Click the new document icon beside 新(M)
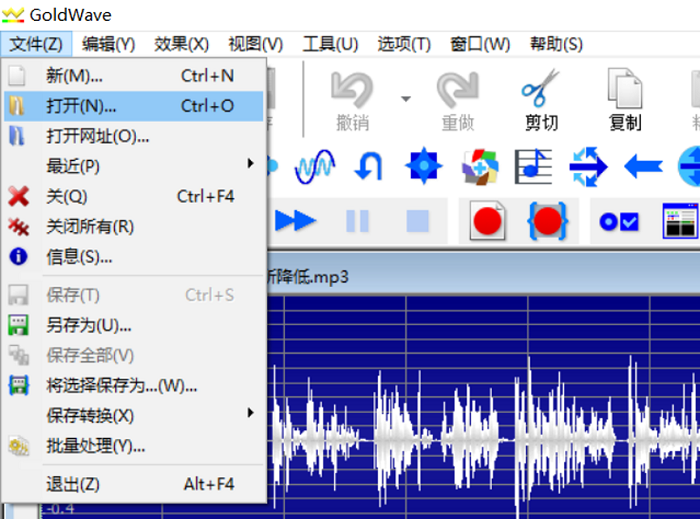700x519 pixels. click(17, 76)
